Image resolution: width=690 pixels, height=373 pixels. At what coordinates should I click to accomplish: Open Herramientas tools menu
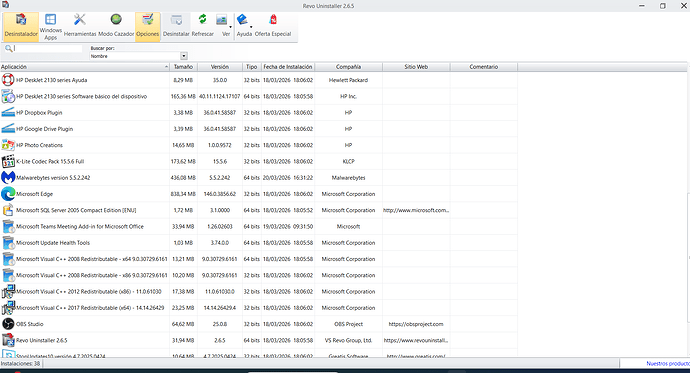pyautogui.click(x=80, y=26)
